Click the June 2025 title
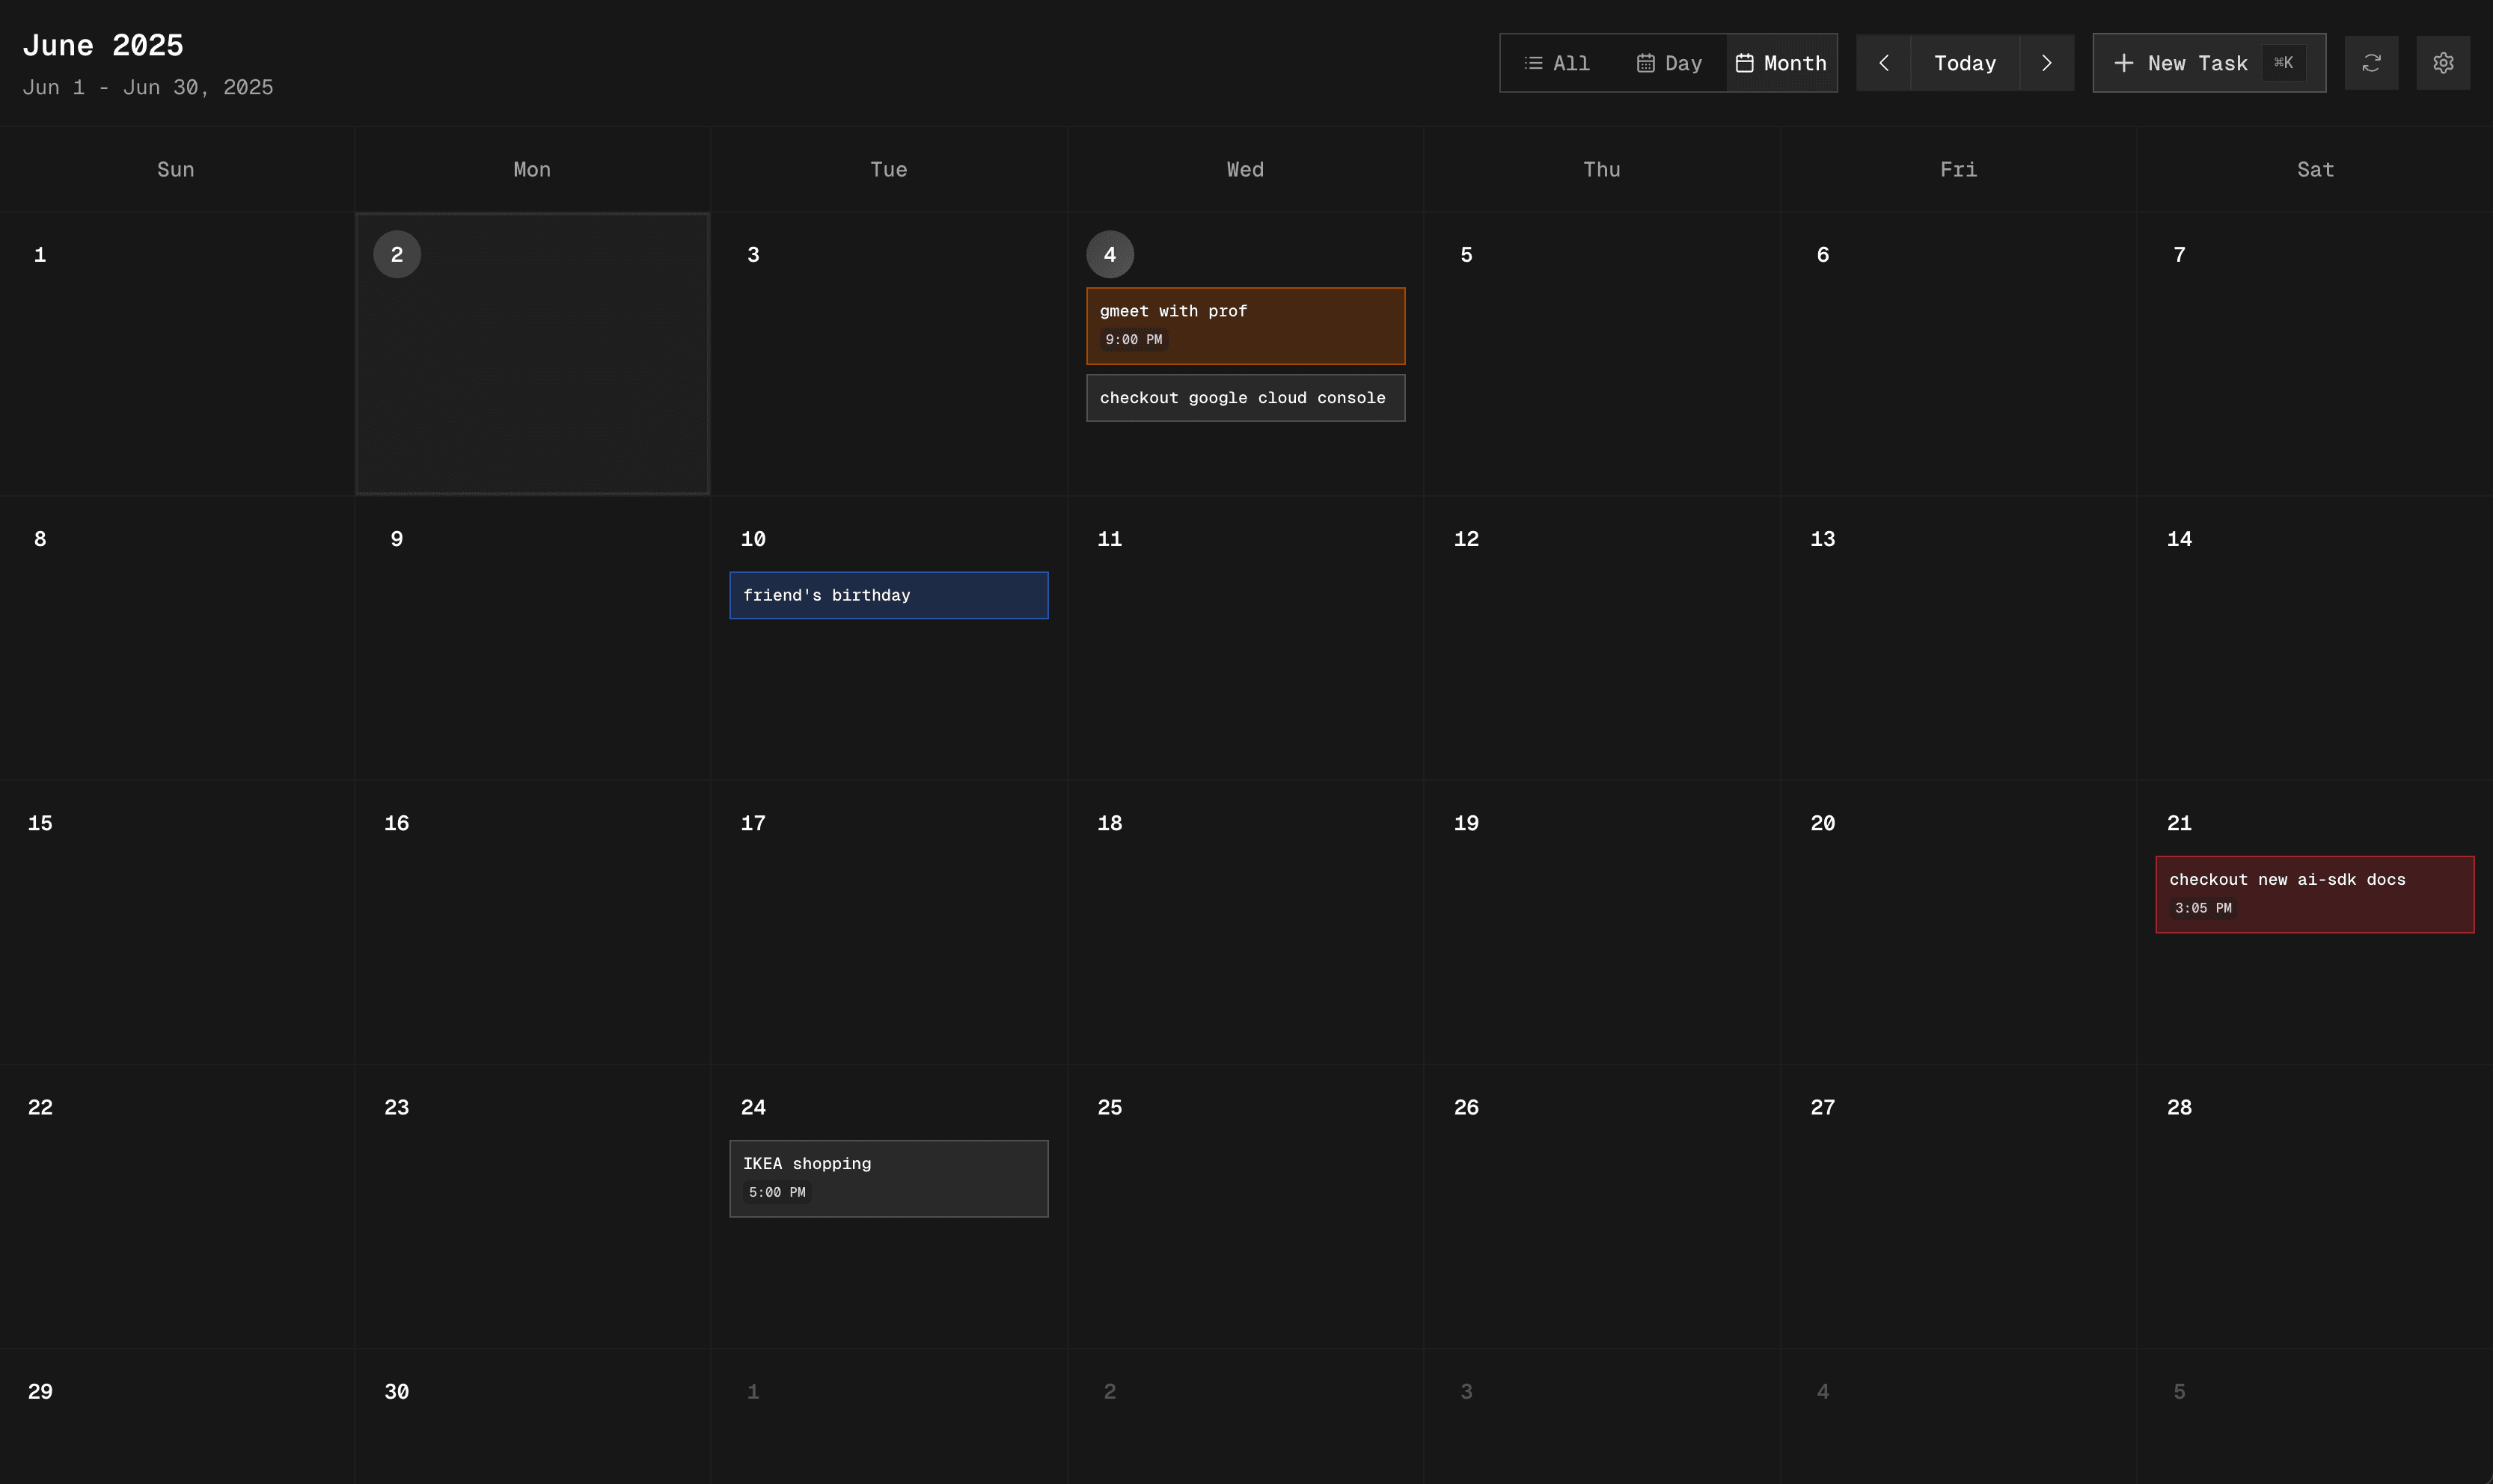Image resolution: width=2493 pixels, height=1484 pixels. (103, 45)
